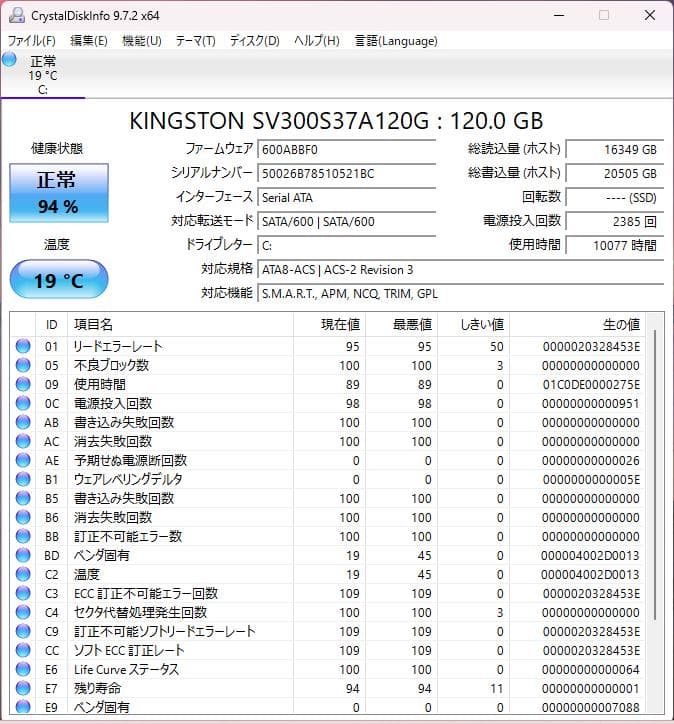
Task: Open the 機能(U) menu
Action: click(x=142, y=41)
